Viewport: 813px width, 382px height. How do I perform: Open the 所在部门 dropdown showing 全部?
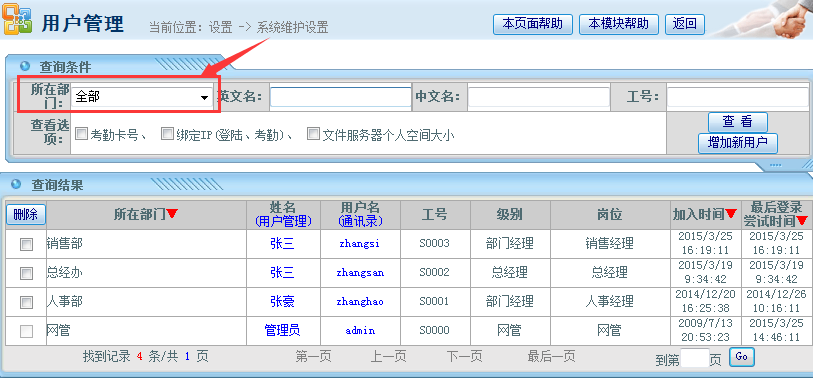coord(142,97)
